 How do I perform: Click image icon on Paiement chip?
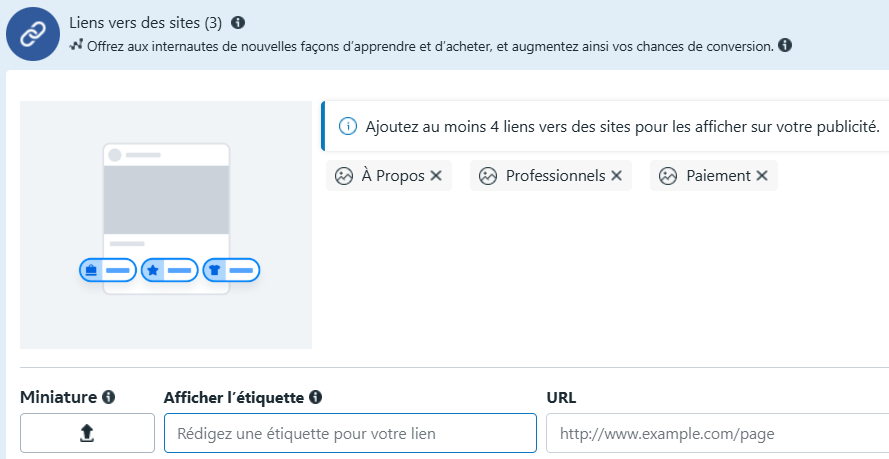tap(668, 176)
